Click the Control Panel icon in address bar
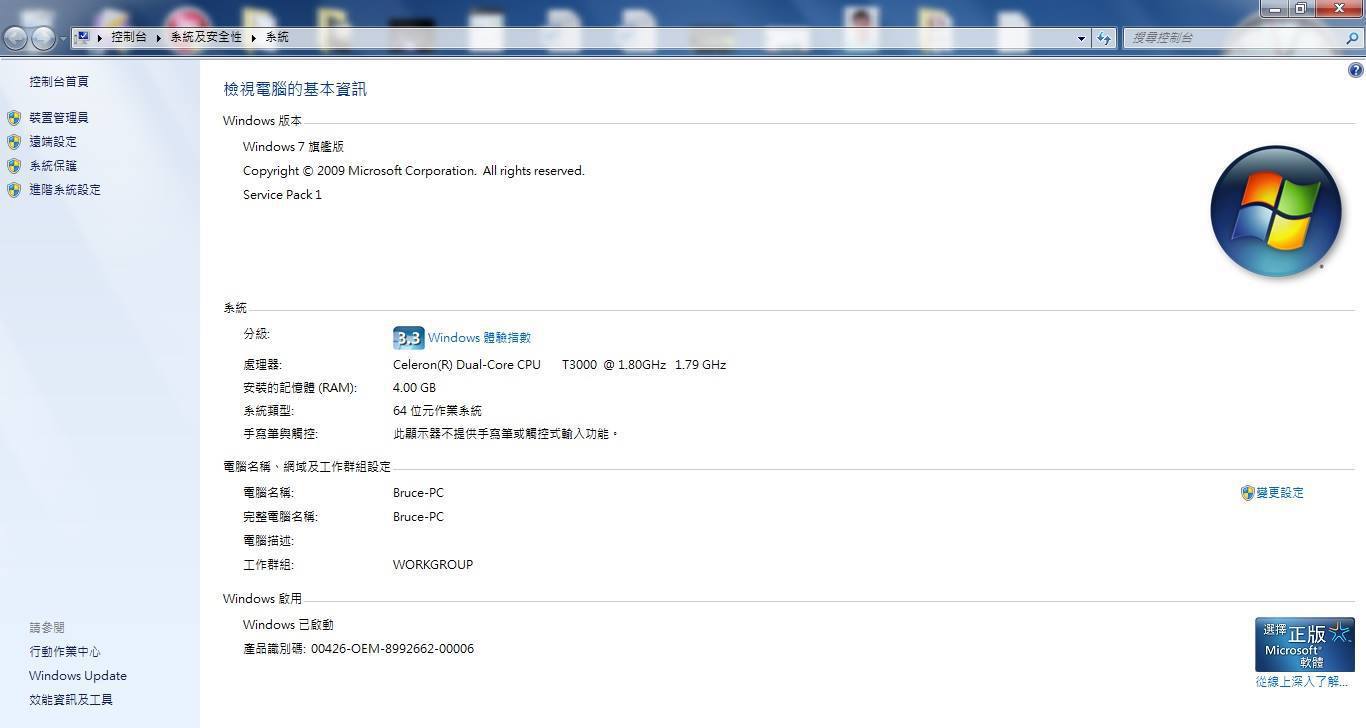 83,37
